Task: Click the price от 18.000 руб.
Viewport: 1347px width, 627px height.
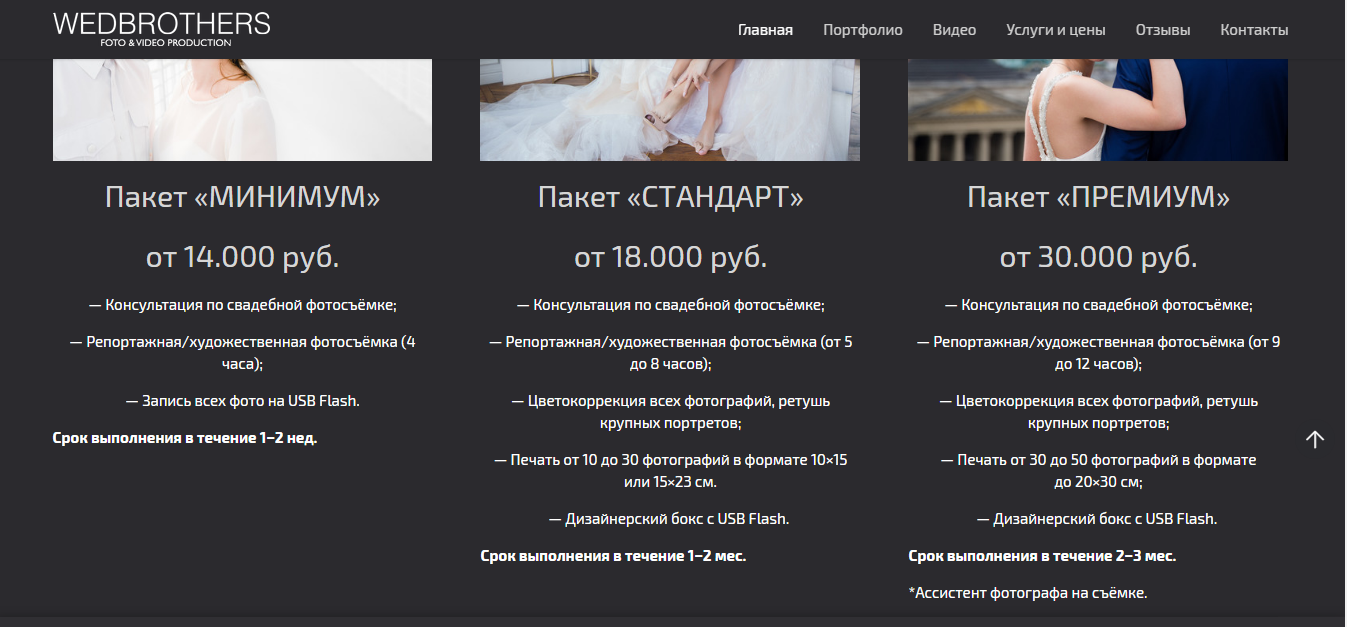Action: (670, 257)
